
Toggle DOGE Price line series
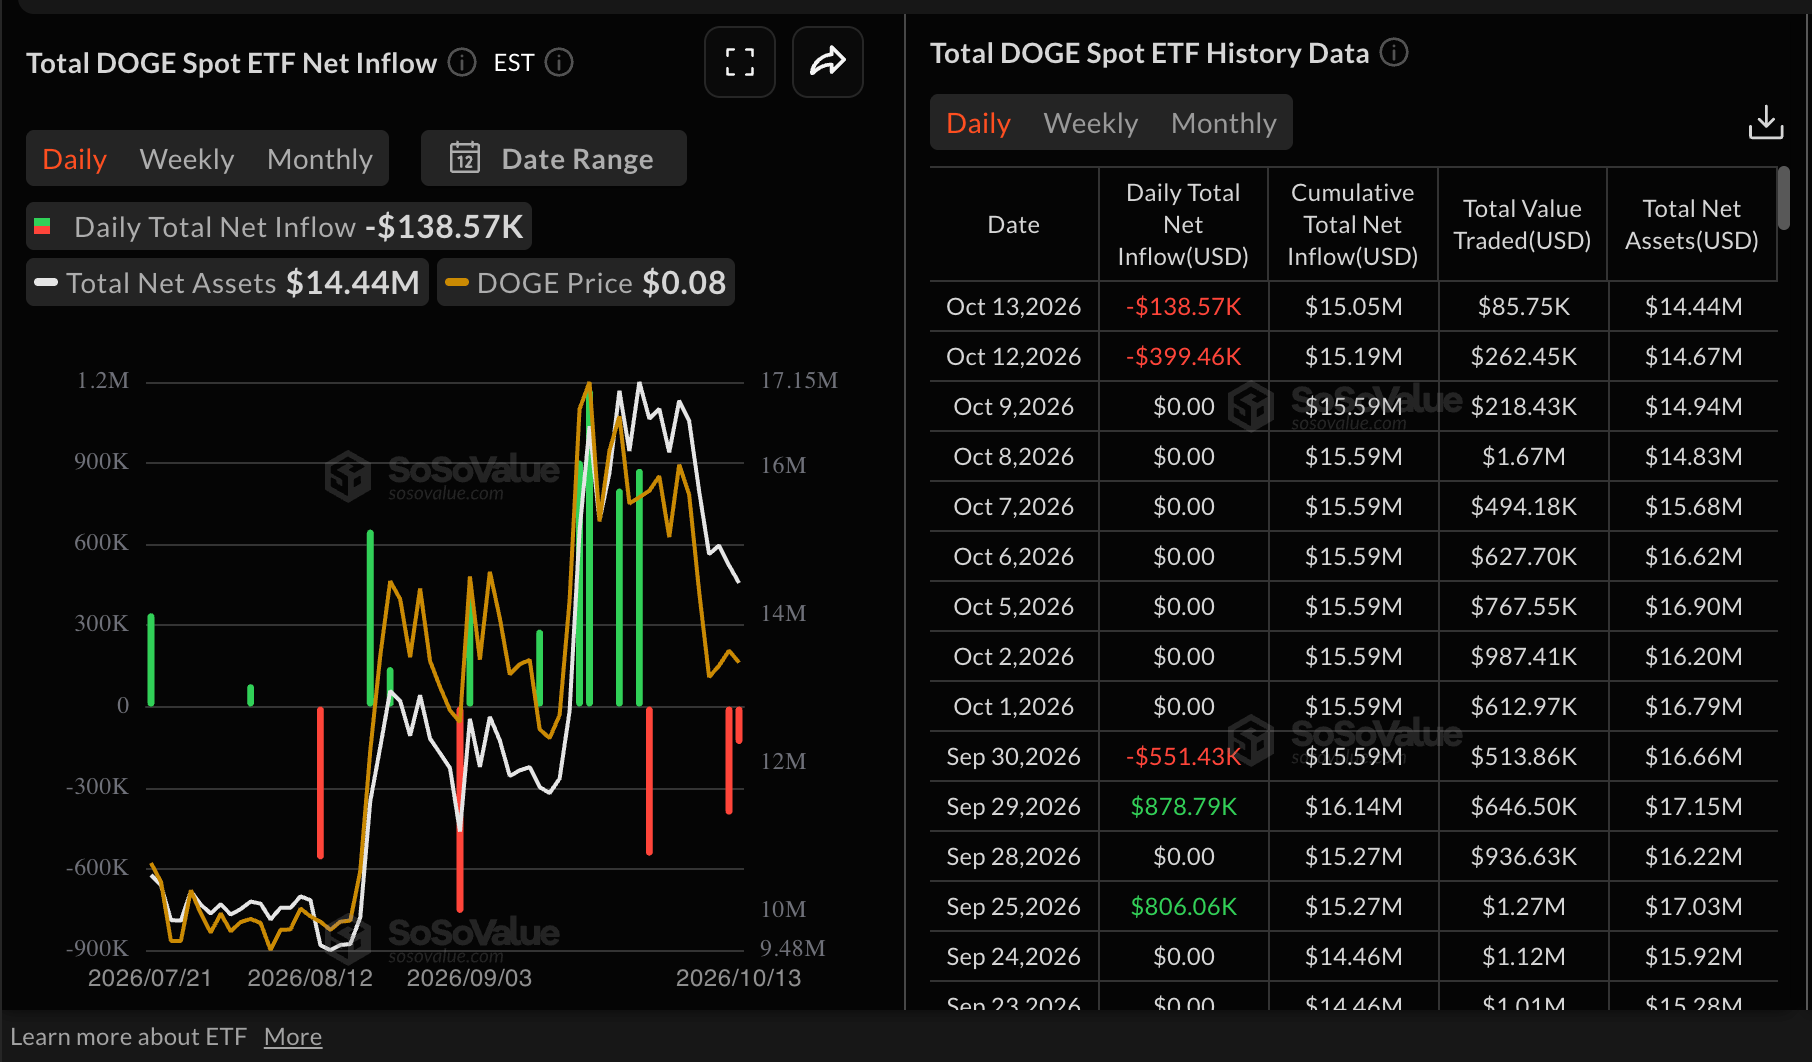pyautogui.click(x=586, y=283)
